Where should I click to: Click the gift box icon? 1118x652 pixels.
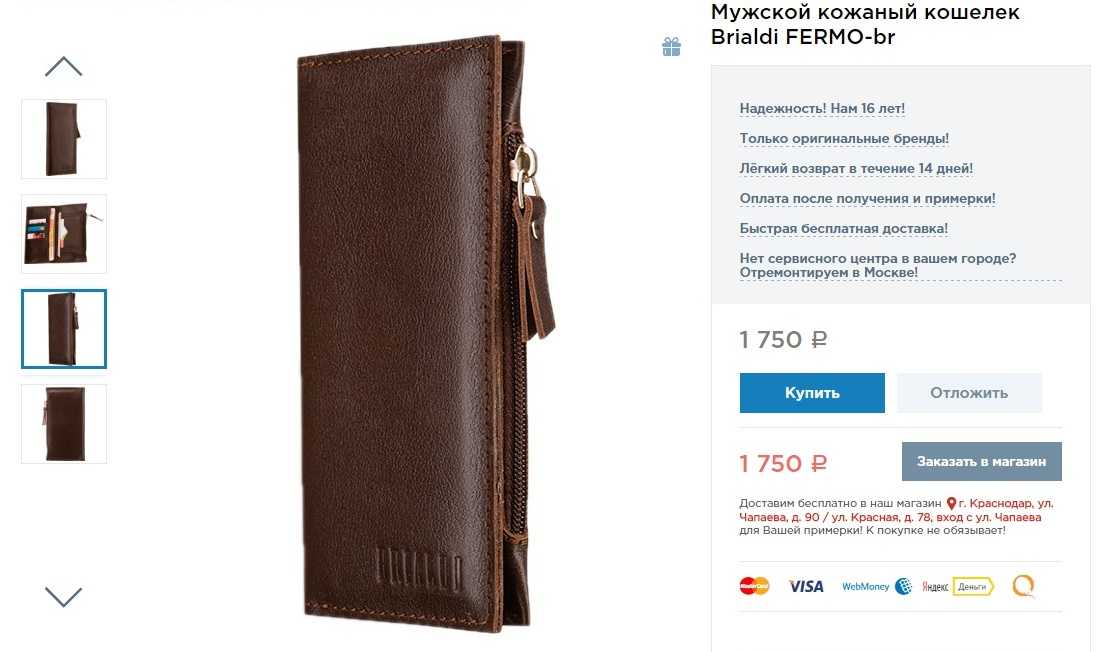671,47
